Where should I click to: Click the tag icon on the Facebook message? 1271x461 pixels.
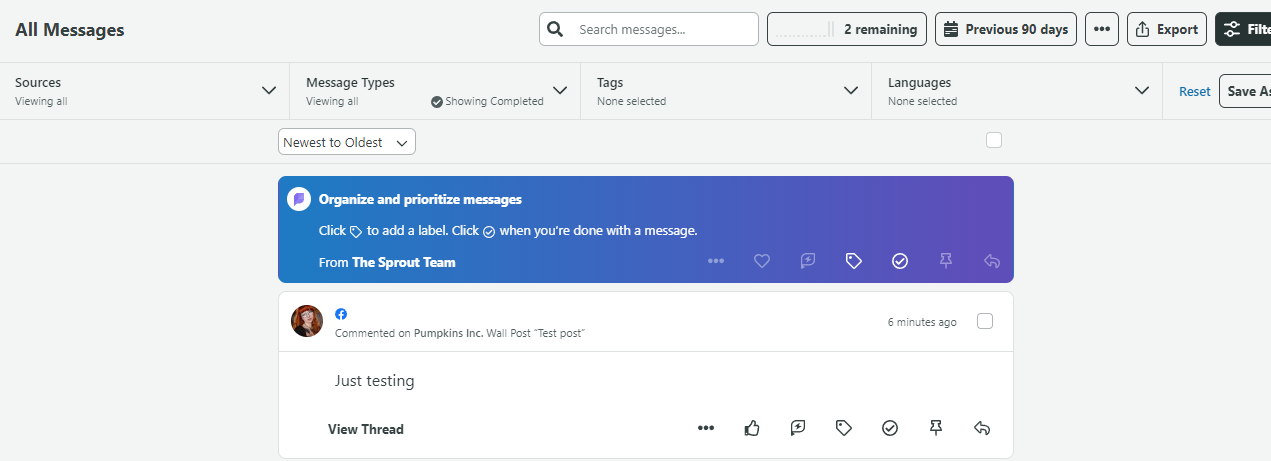[x=843, y=428]
